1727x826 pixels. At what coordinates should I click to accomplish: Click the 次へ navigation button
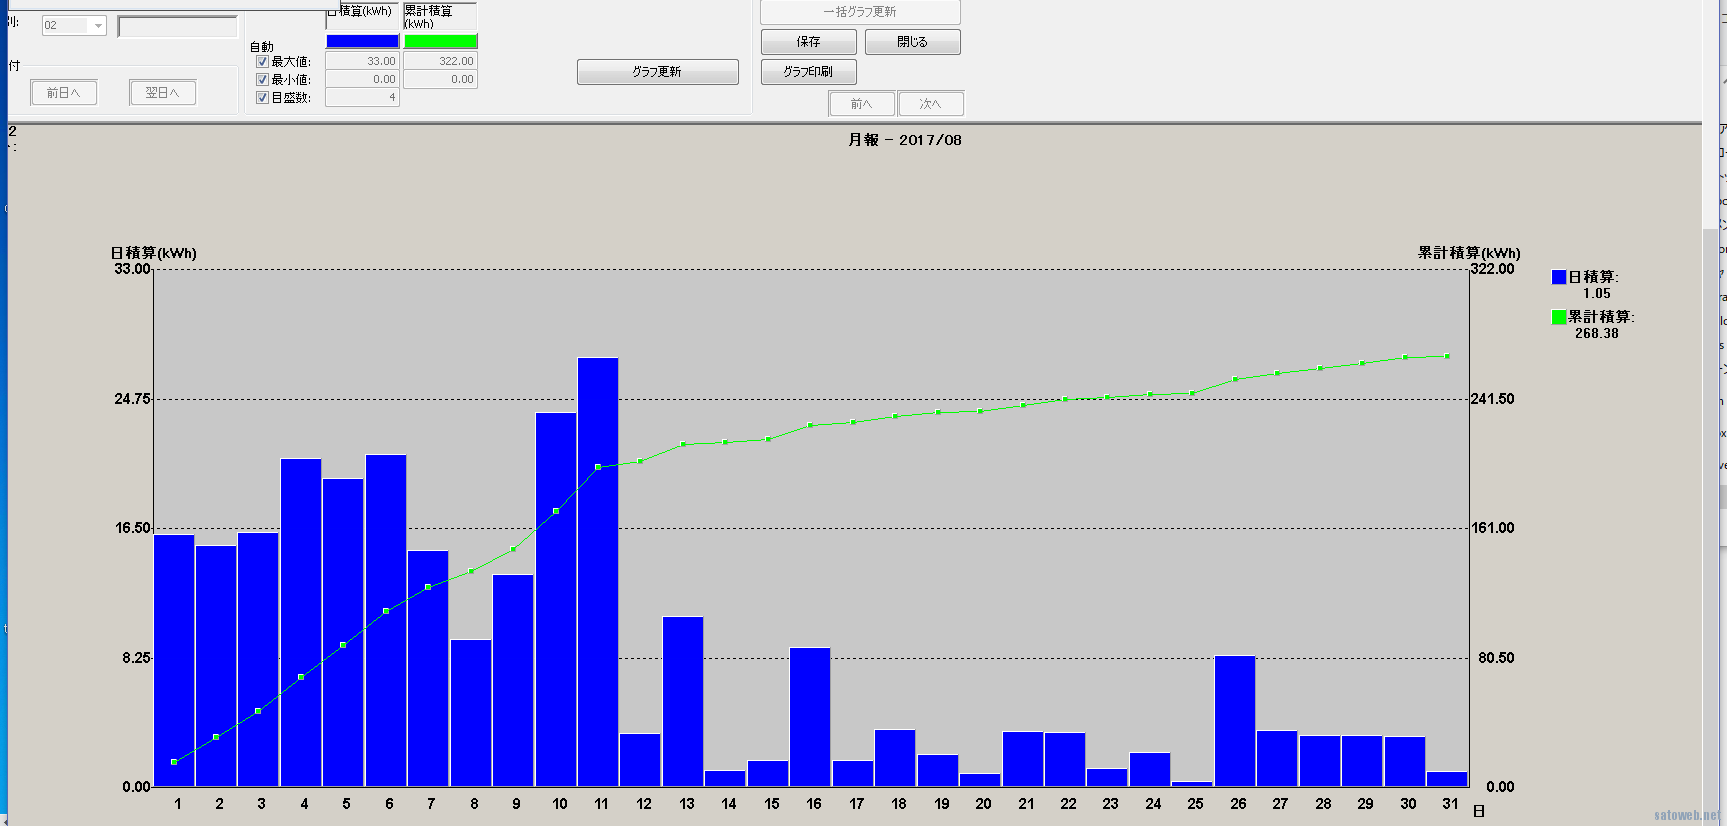tap(930, 104)
